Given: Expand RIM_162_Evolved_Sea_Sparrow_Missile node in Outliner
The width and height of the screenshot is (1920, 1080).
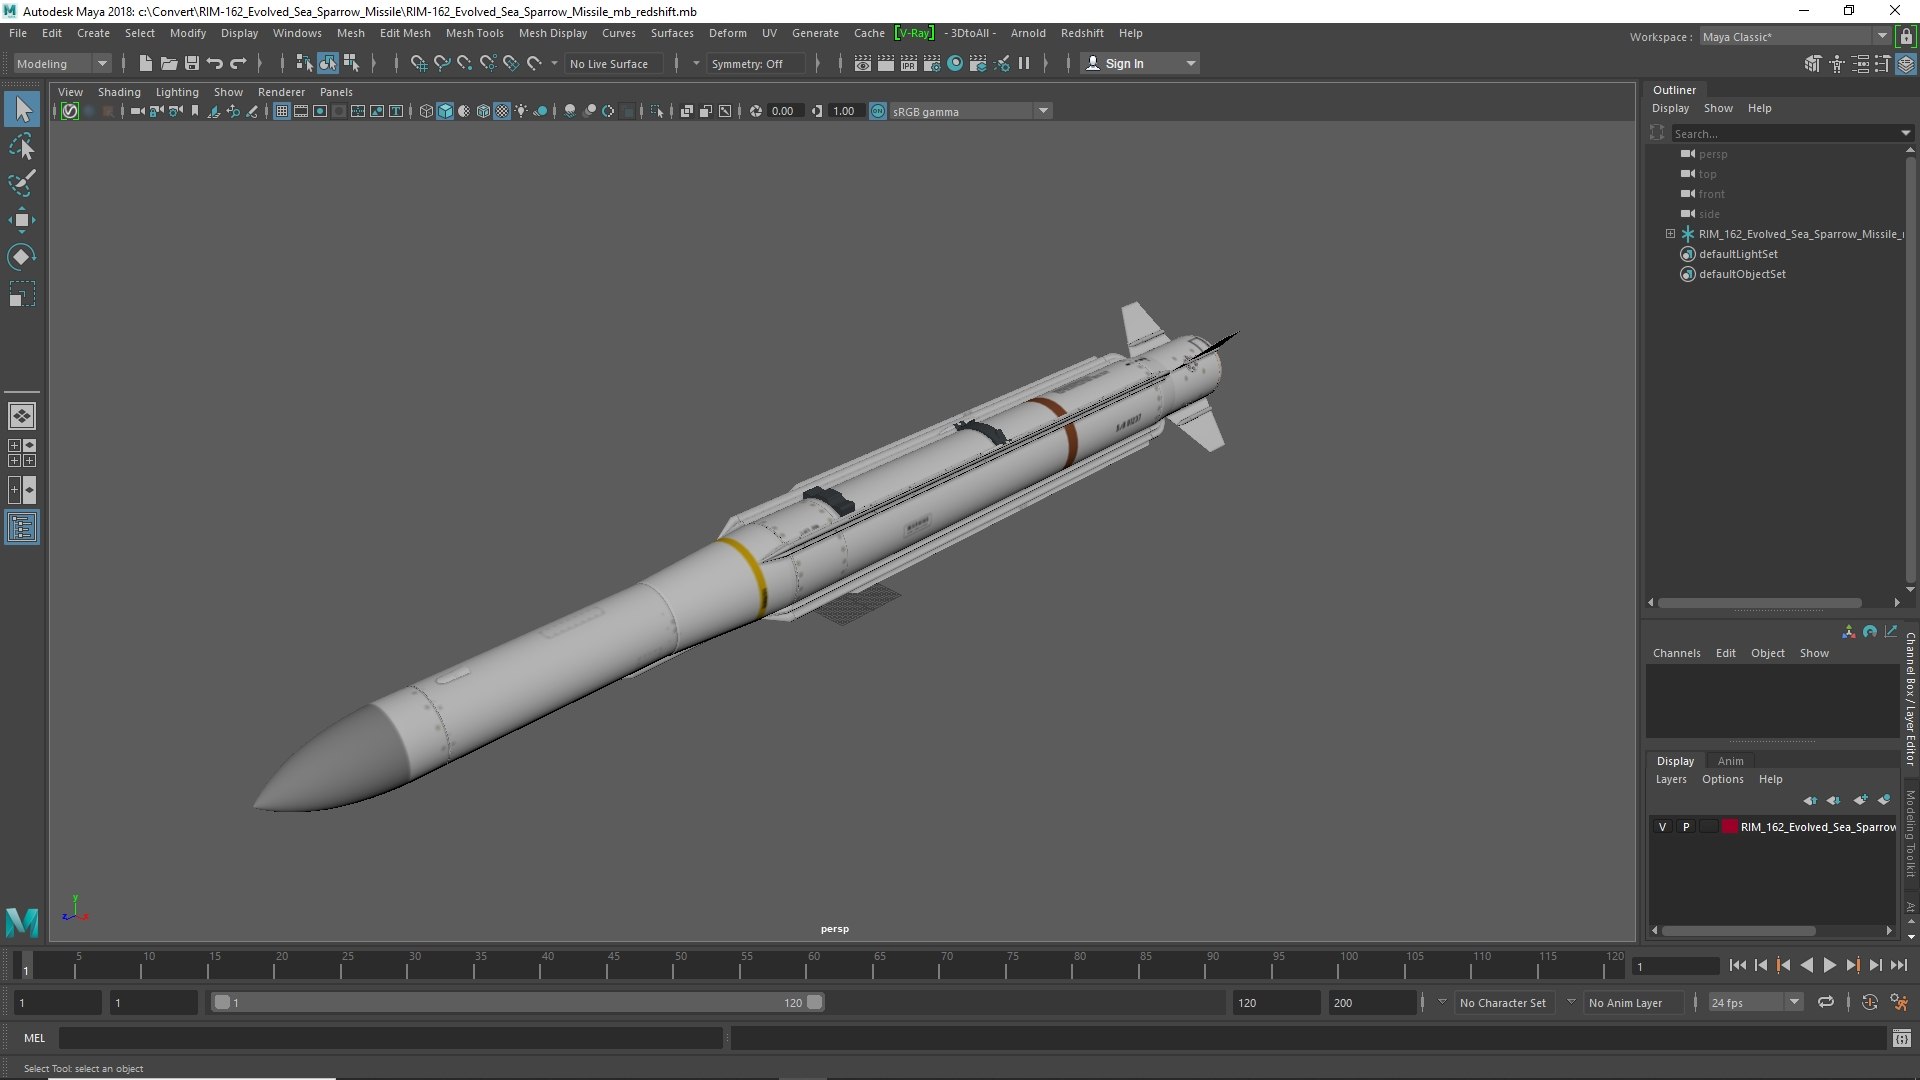Looking at the screenshot, I should point(1670,234).
